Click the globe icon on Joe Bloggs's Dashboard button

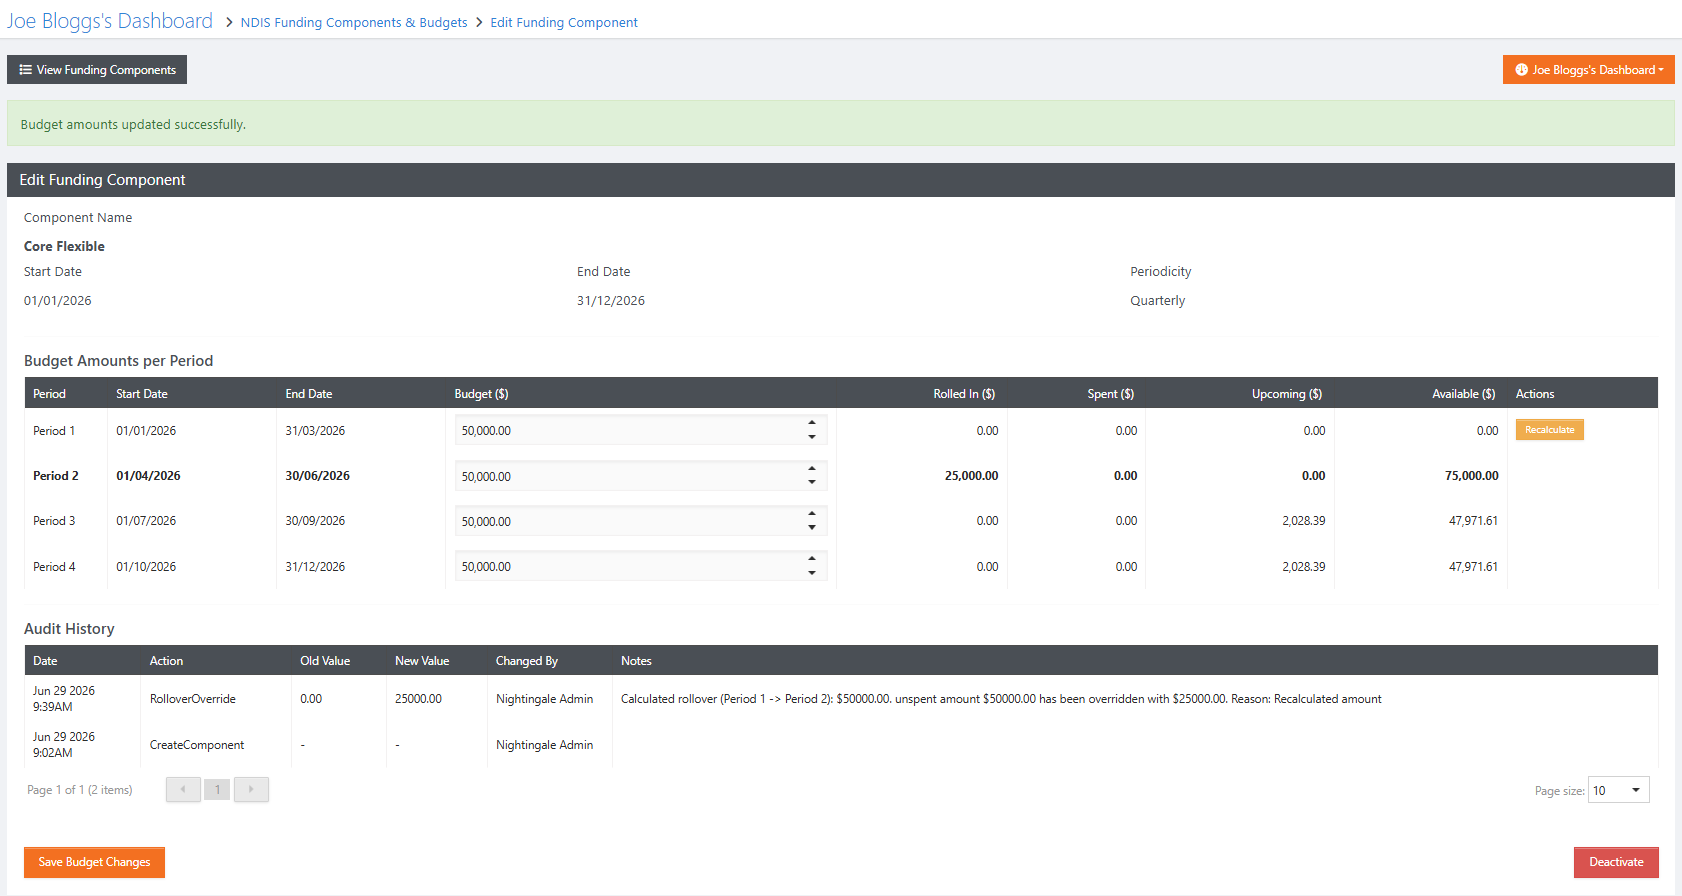click(x=1521, y=70)
